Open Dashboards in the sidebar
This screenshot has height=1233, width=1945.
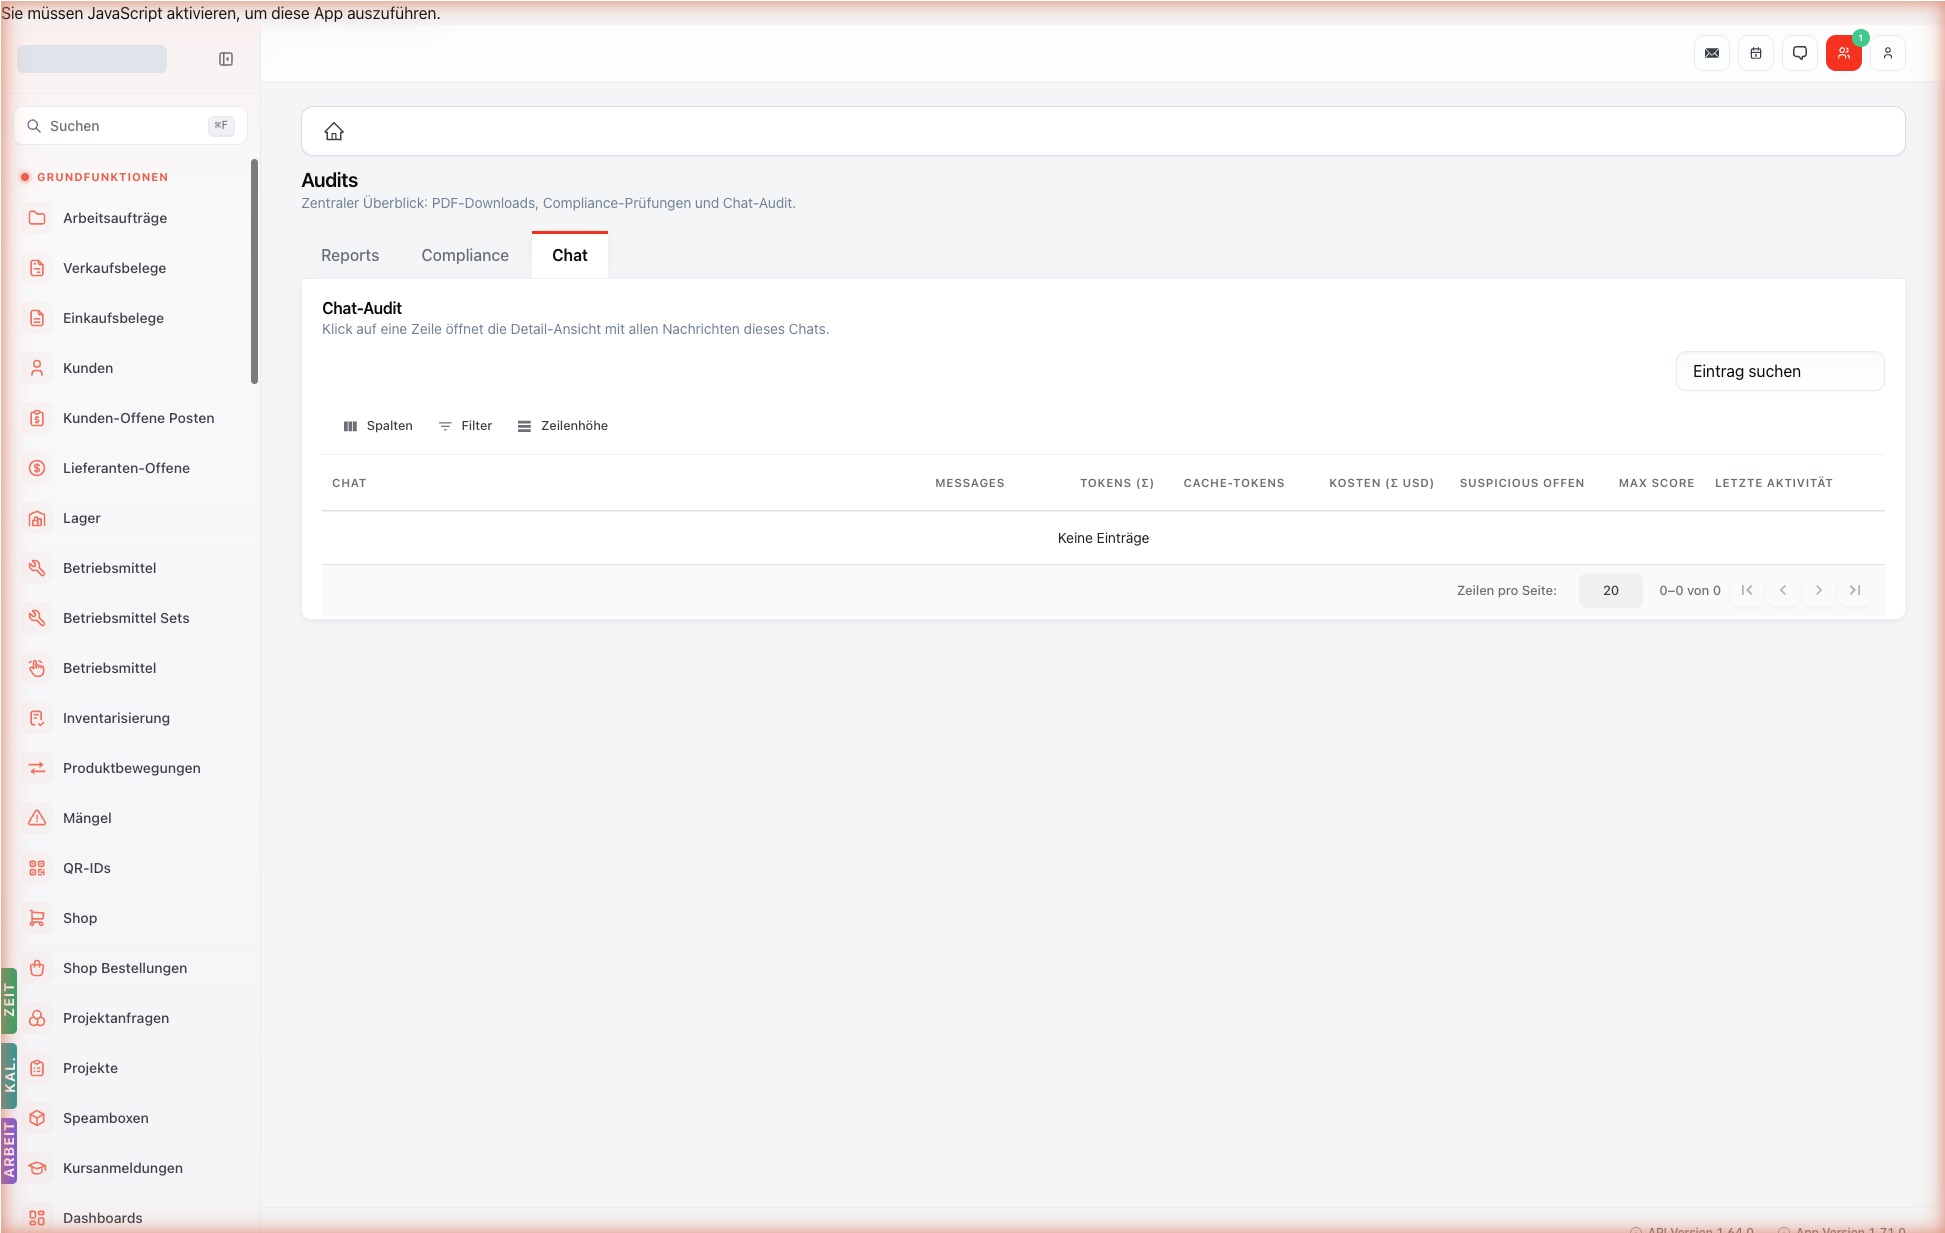(x=130, y=1218)
